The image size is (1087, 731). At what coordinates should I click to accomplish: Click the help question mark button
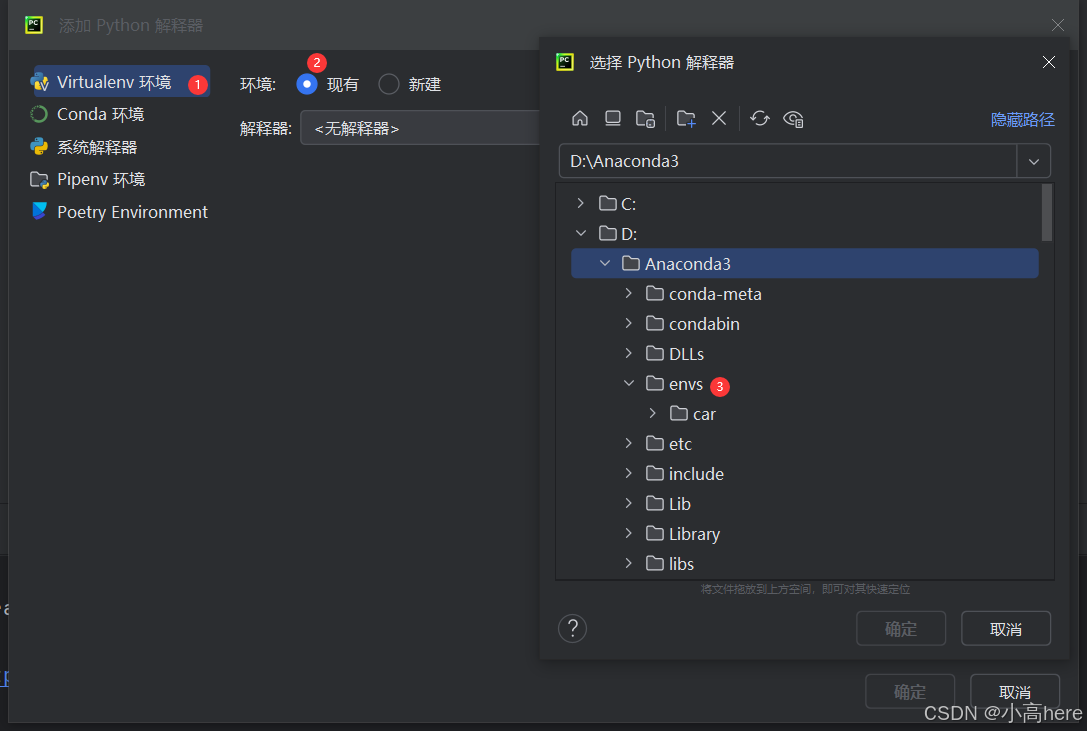[573, 628]
